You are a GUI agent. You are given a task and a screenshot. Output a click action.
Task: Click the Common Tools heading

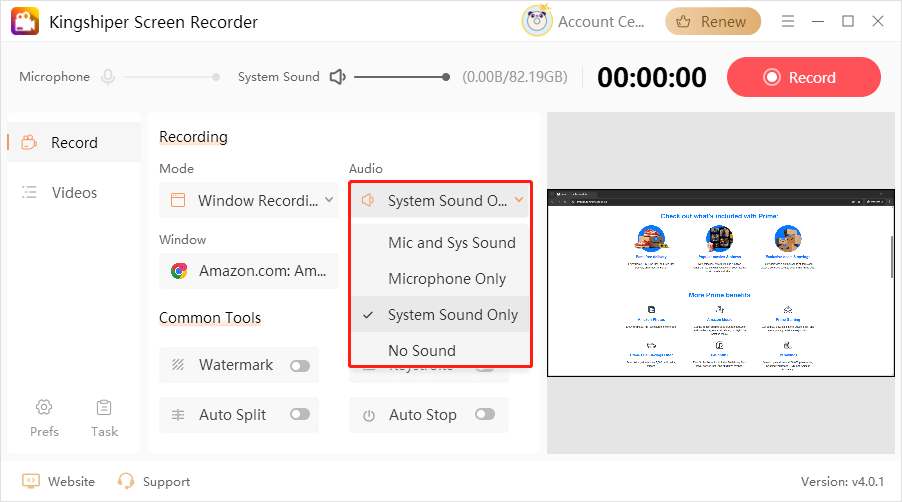pos(210,317)
